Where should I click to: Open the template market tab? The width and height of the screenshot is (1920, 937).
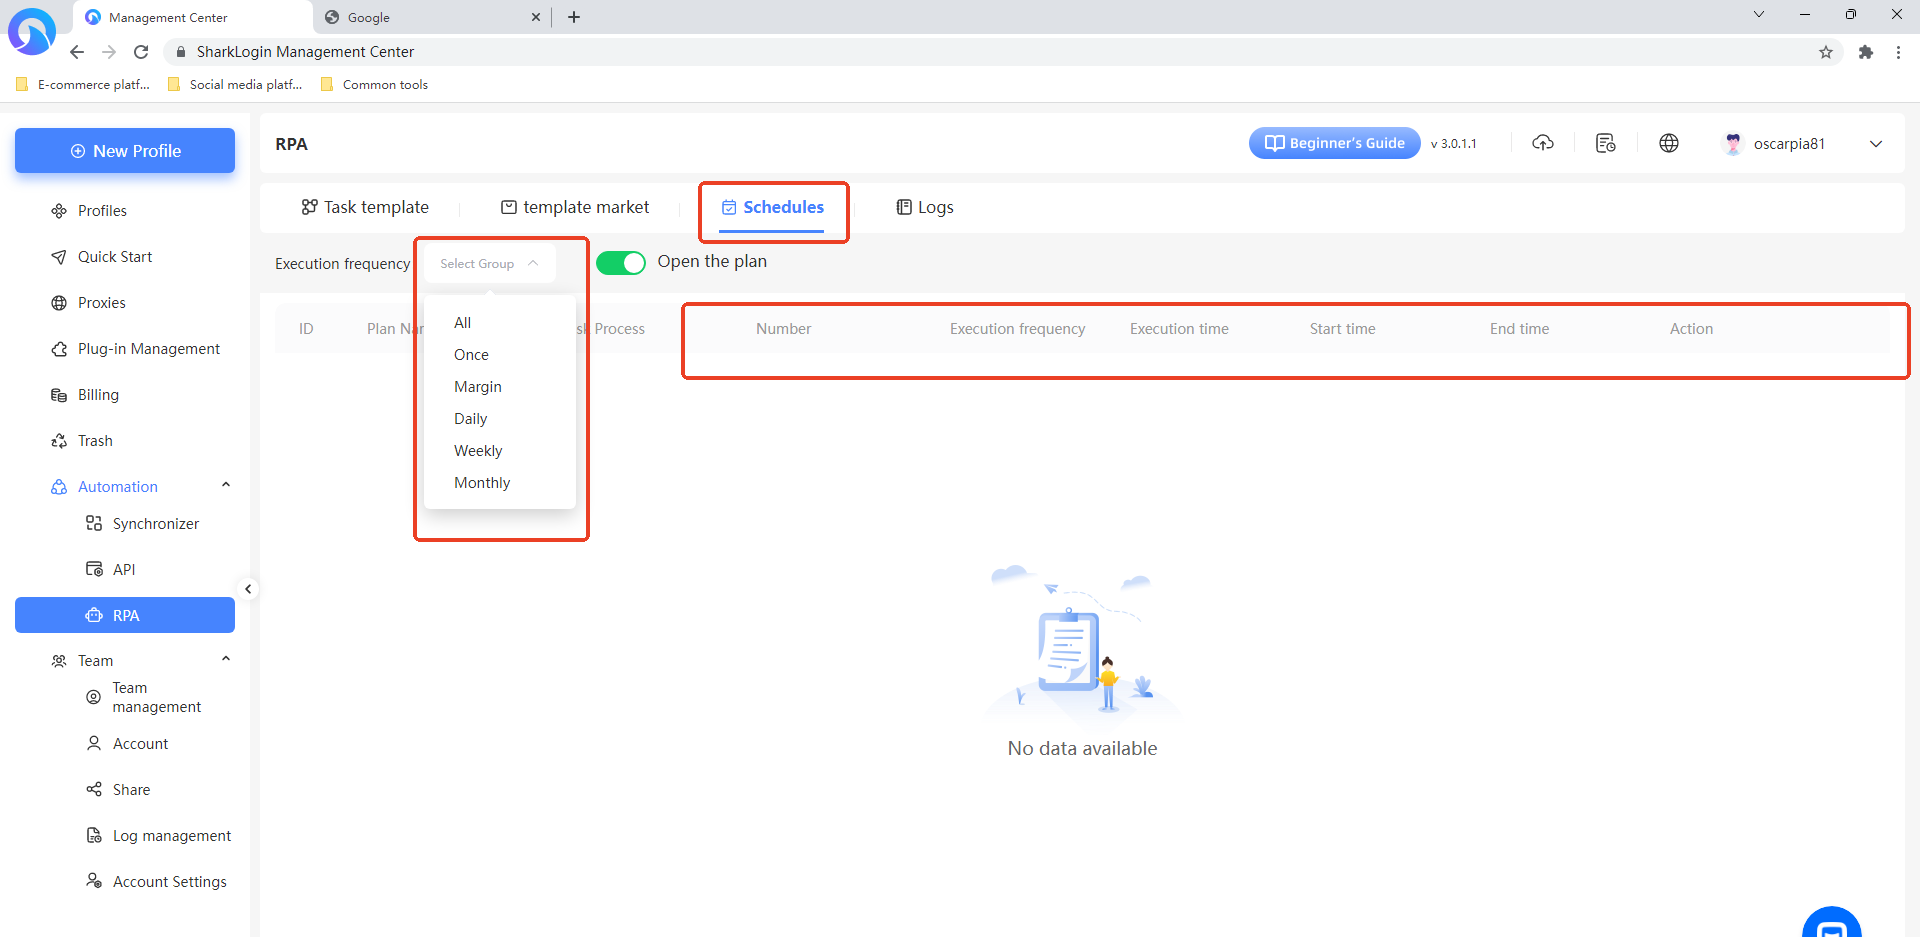[575, 207]
